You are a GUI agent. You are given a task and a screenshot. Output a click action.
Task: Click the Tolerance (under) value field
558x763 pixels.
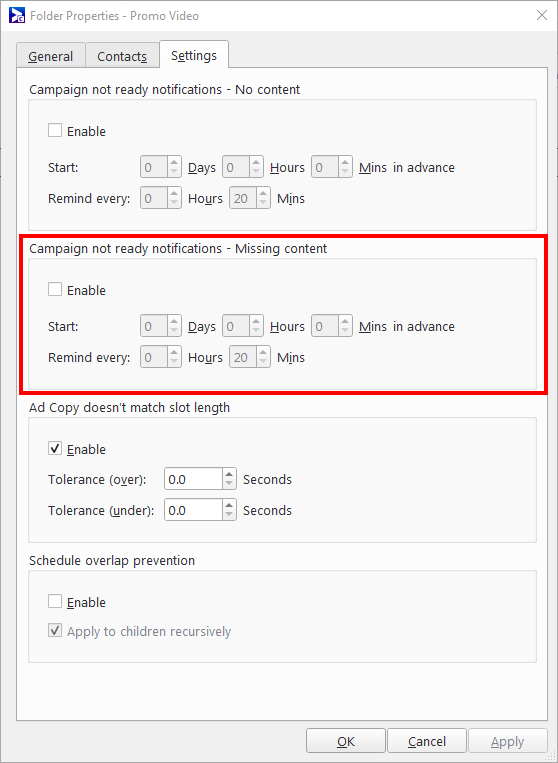pos(194,510)
